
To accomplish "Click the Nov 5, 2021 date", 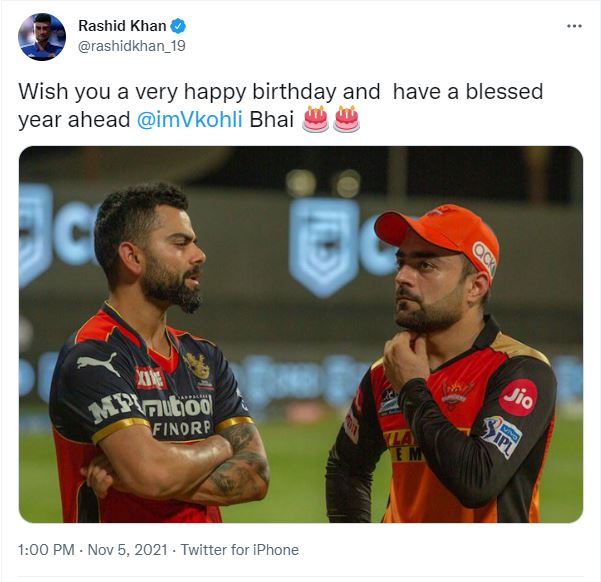I will (127, 550).
